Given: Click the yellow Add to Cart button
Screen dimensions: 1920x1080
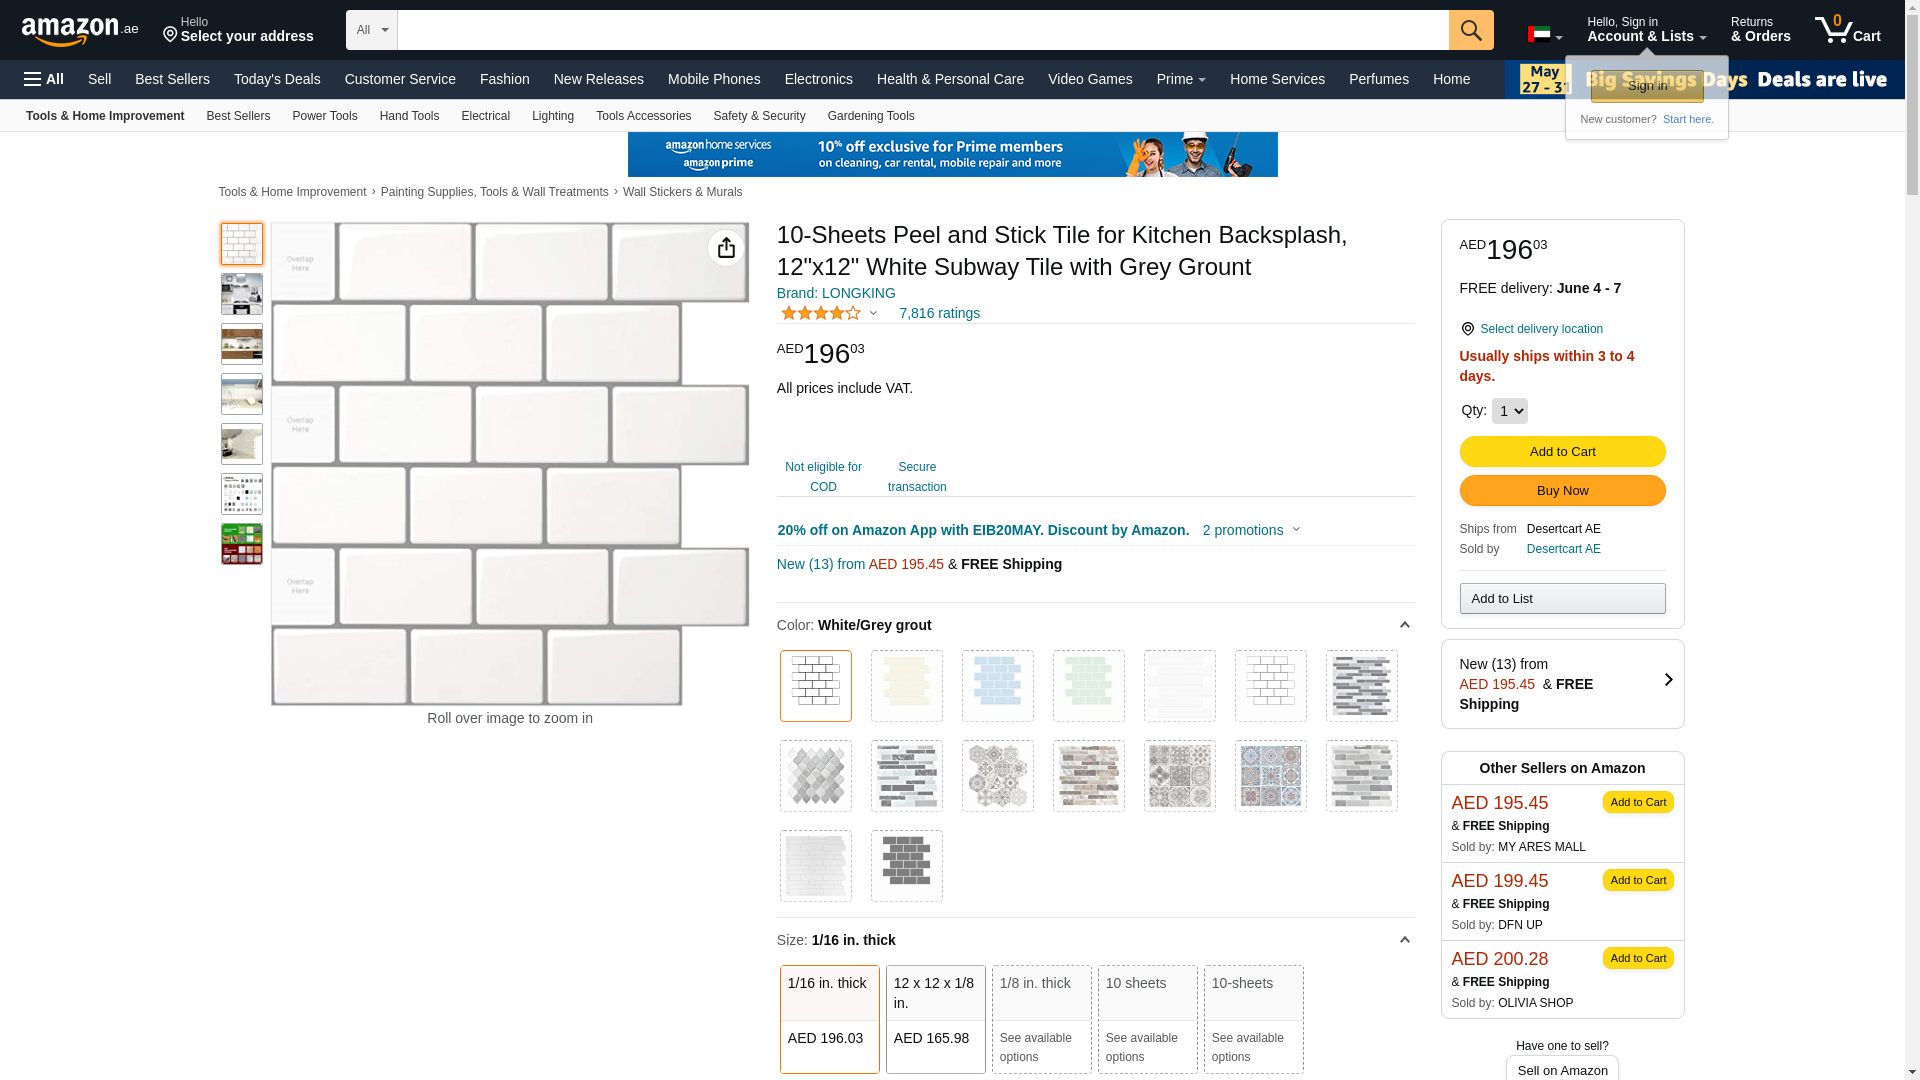Looking at the screenshot, I should coord(1562,452).
